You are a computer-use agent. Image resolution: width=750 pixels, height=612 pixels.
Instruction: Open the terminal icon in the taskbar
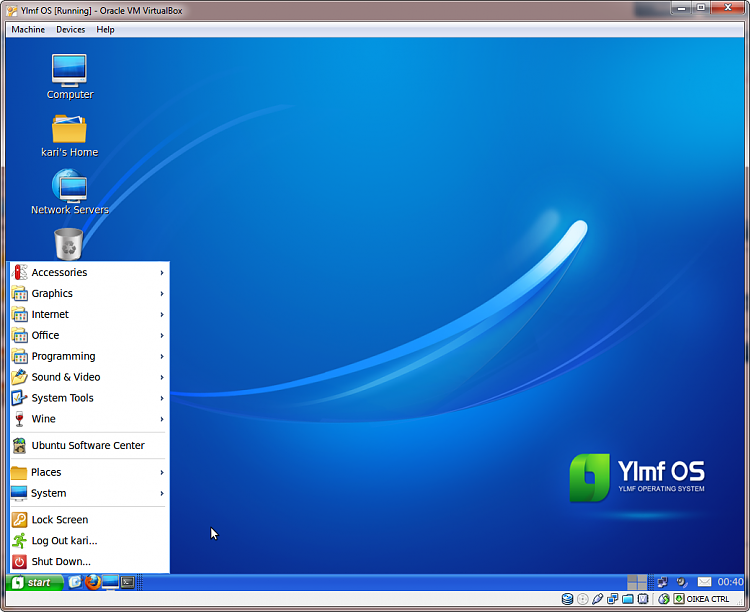[128, 582]
